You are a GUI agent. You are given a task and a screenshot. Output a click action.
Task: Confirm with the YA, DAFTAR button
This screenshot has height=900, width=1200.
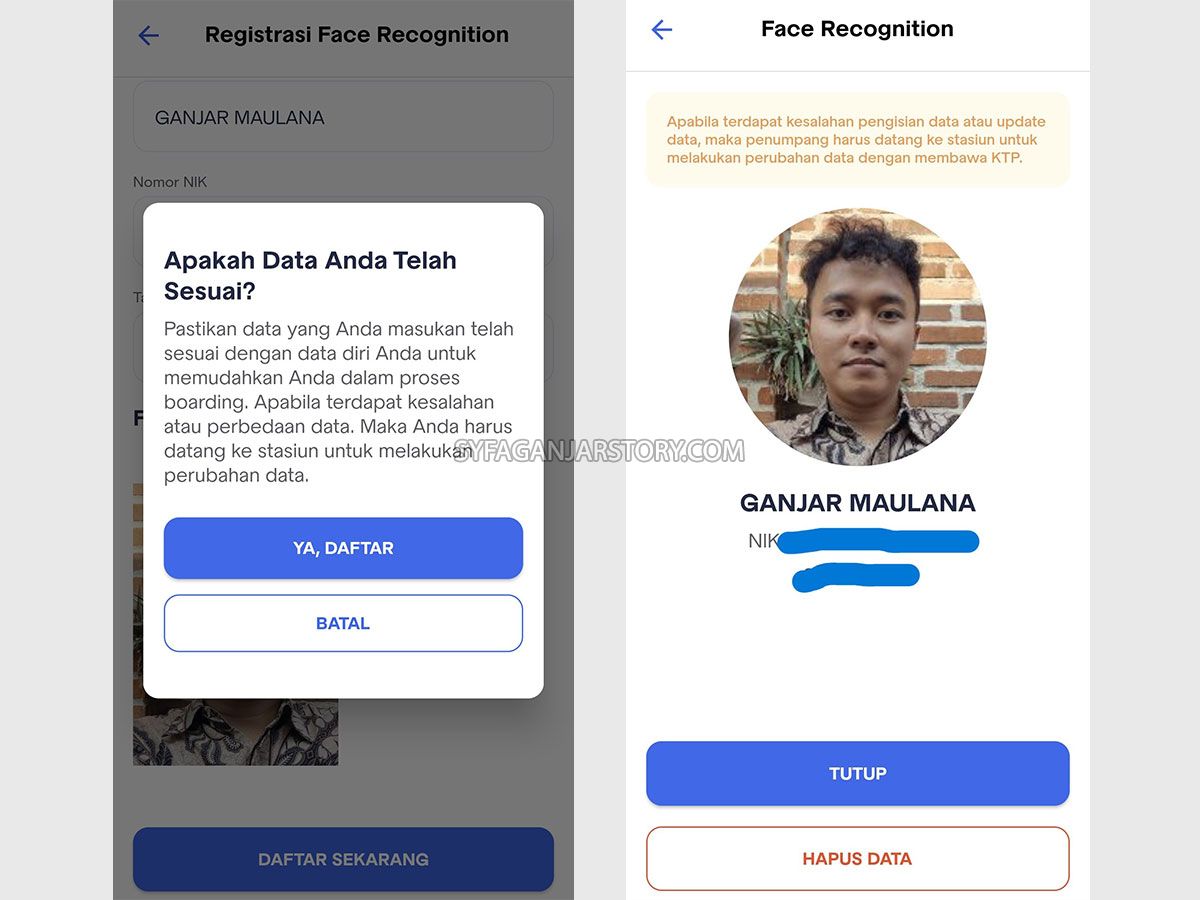[x=343, y=548]
